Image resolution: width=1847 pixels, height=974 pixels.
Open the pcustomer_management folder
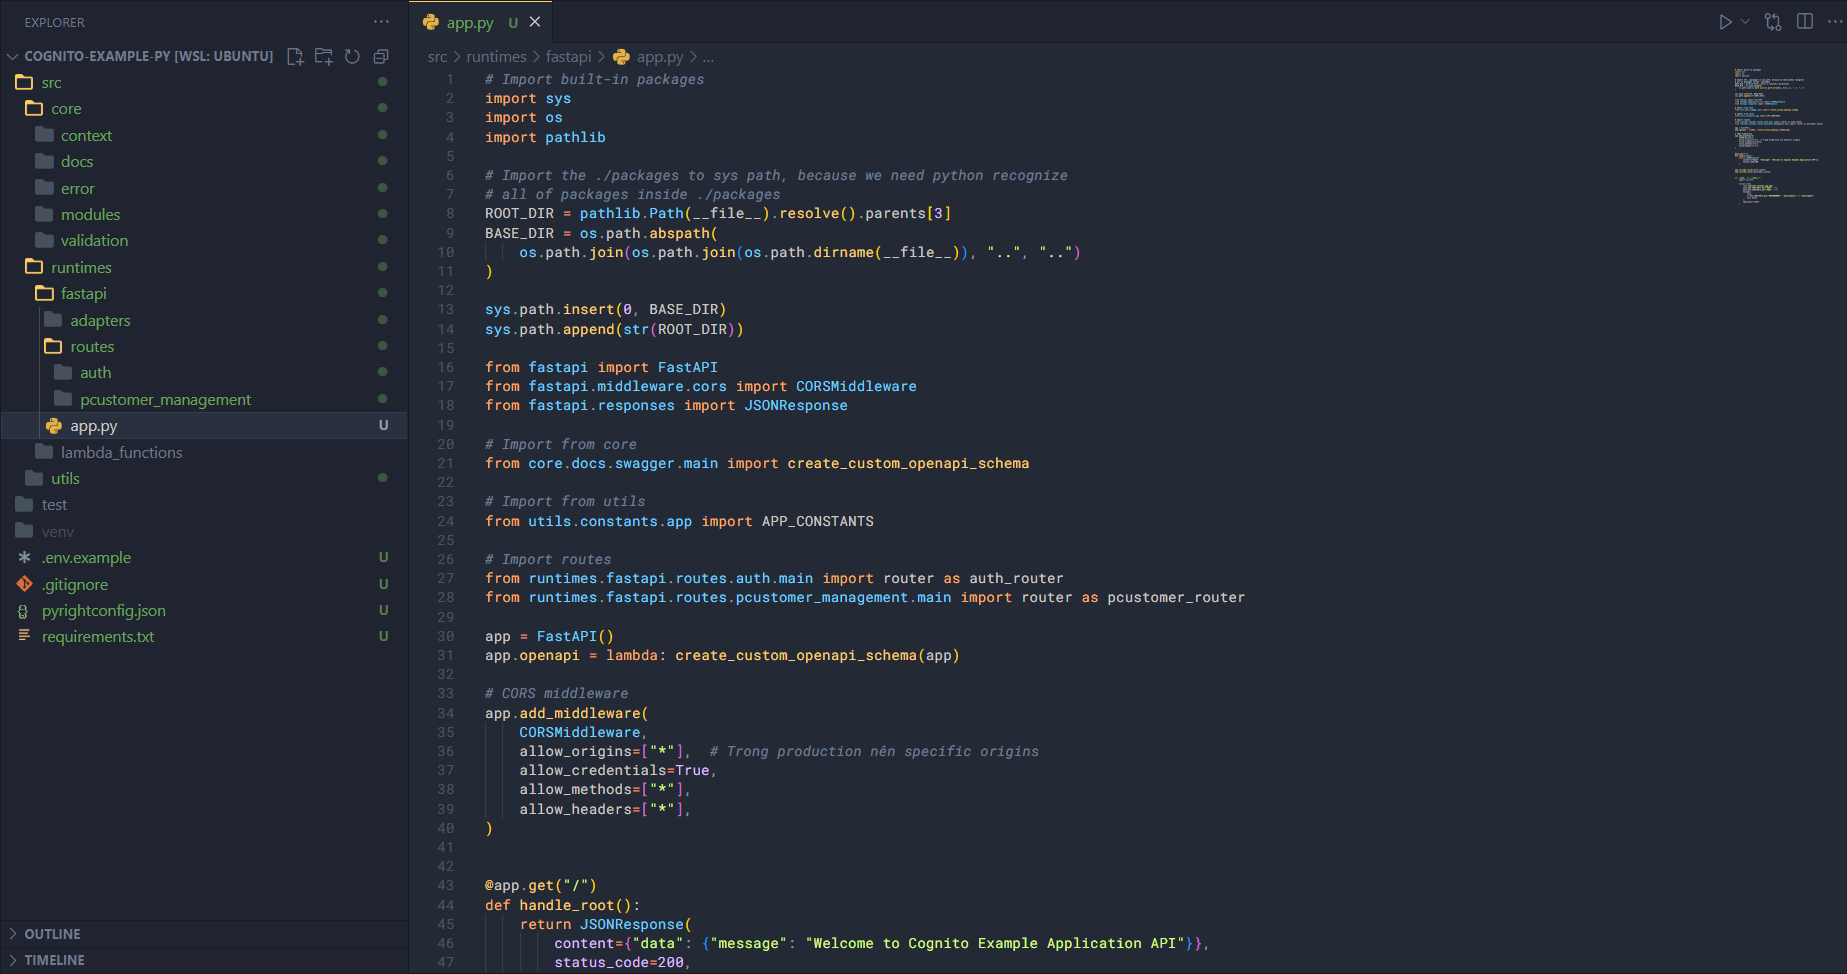(165, 399)
